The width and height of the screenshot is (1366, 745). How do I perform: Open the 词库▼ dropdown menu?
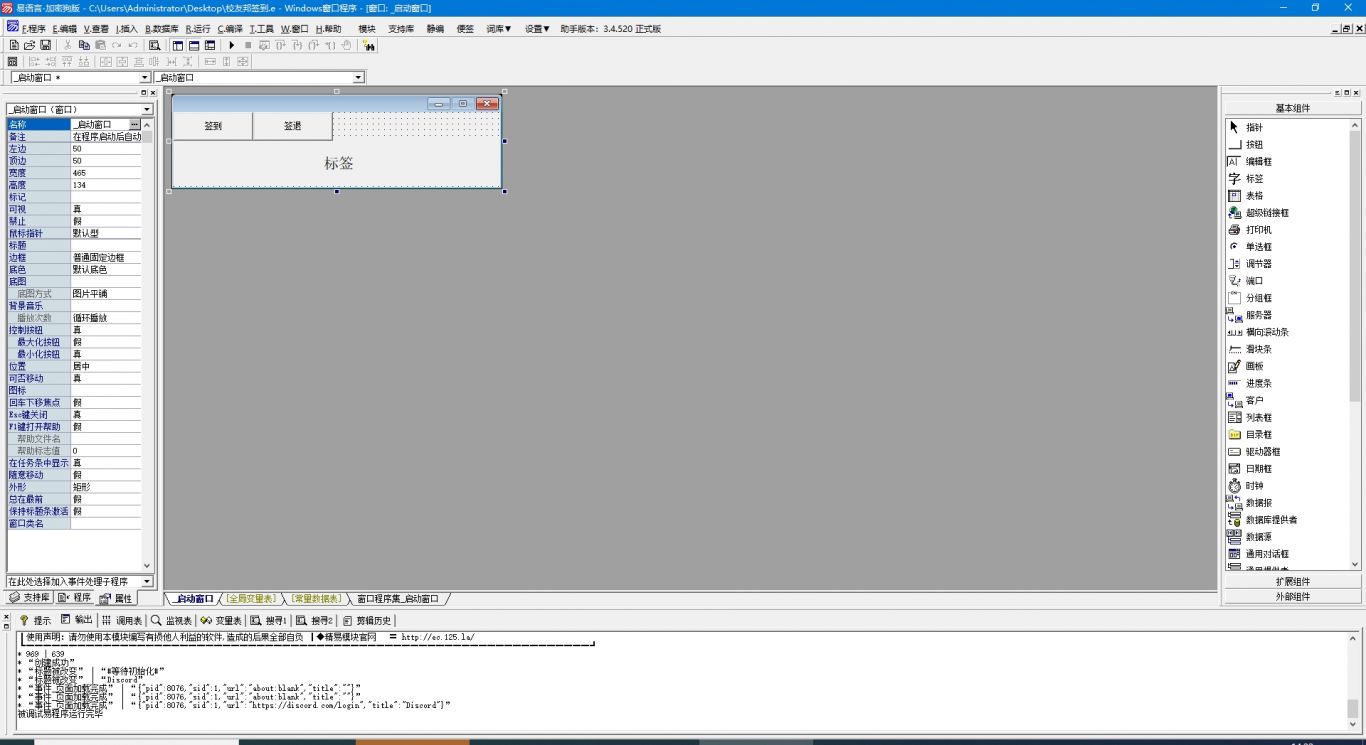point(498,29)
